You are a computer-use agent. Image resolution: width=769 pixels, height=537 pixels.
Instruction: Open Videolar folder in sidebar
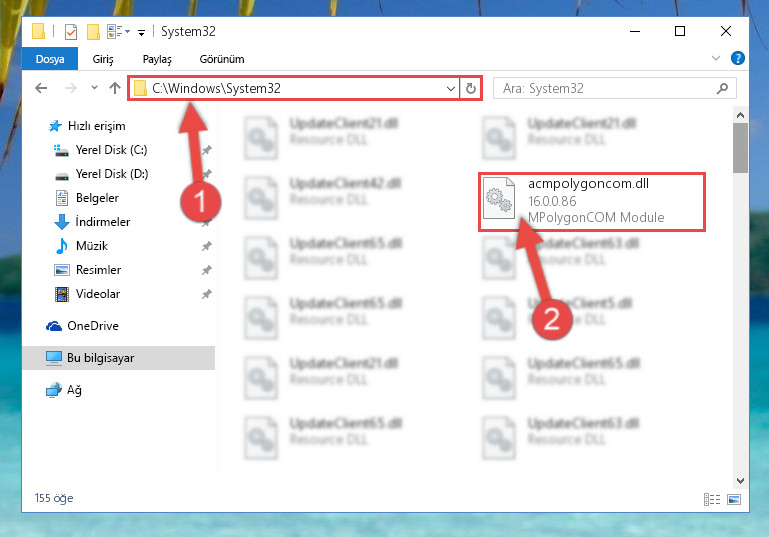click(87, 294)
